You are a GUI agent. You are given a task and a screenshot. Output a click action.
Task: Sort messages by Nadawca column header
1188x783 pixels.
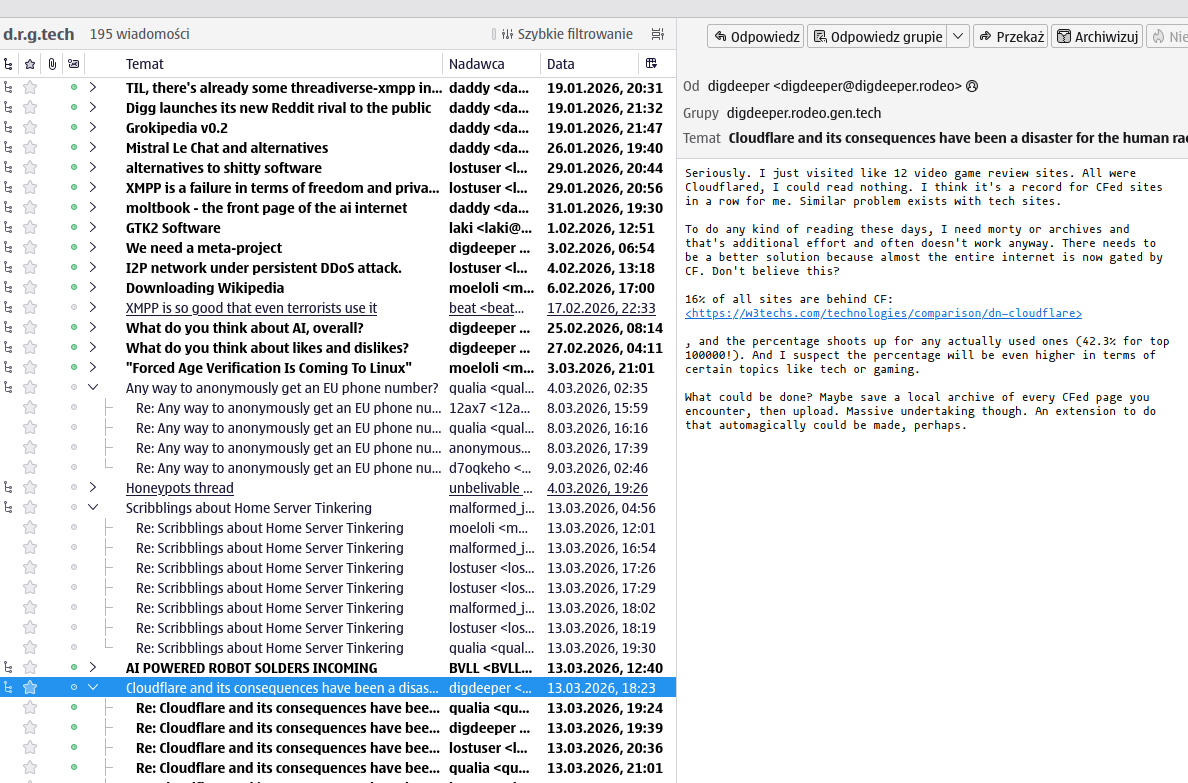[x=491, y=64]
